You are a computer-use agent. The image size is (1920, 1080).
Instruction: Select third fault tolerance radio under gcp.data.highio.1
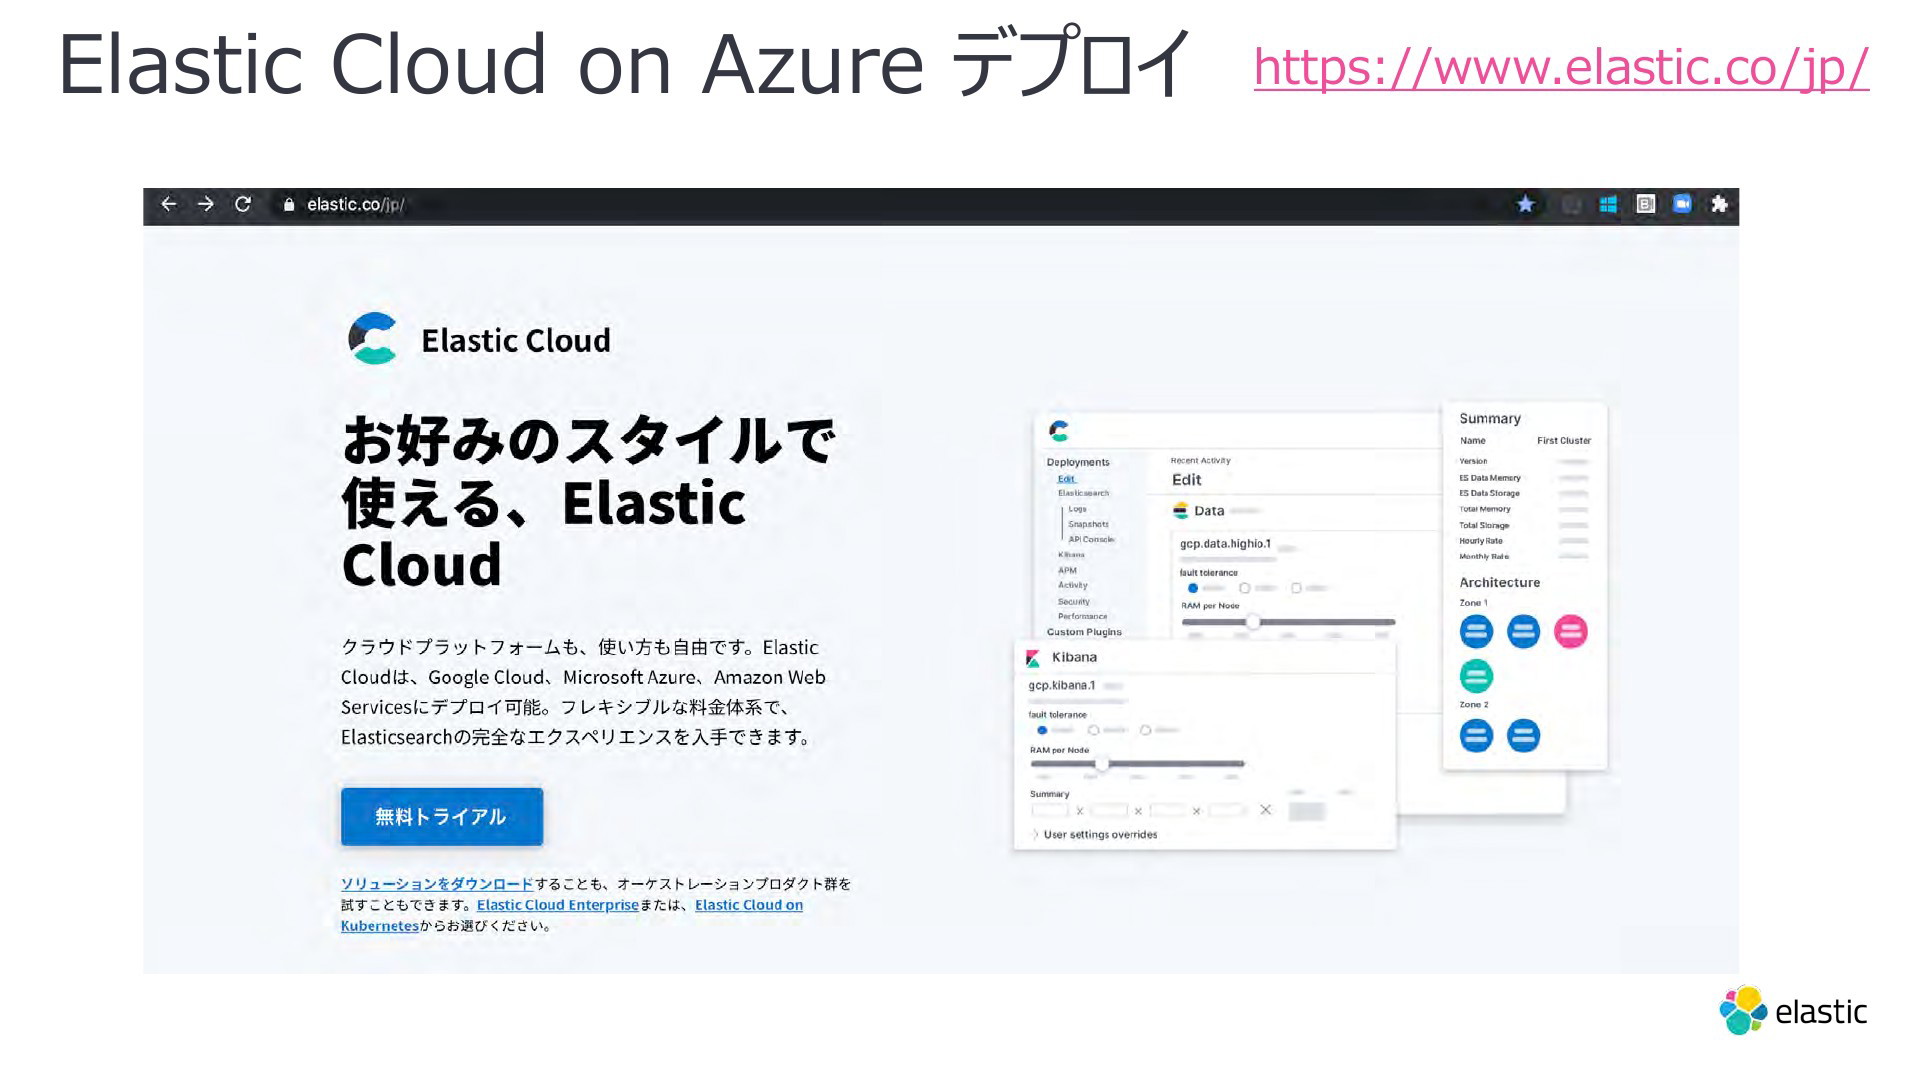click(1296, 588)
